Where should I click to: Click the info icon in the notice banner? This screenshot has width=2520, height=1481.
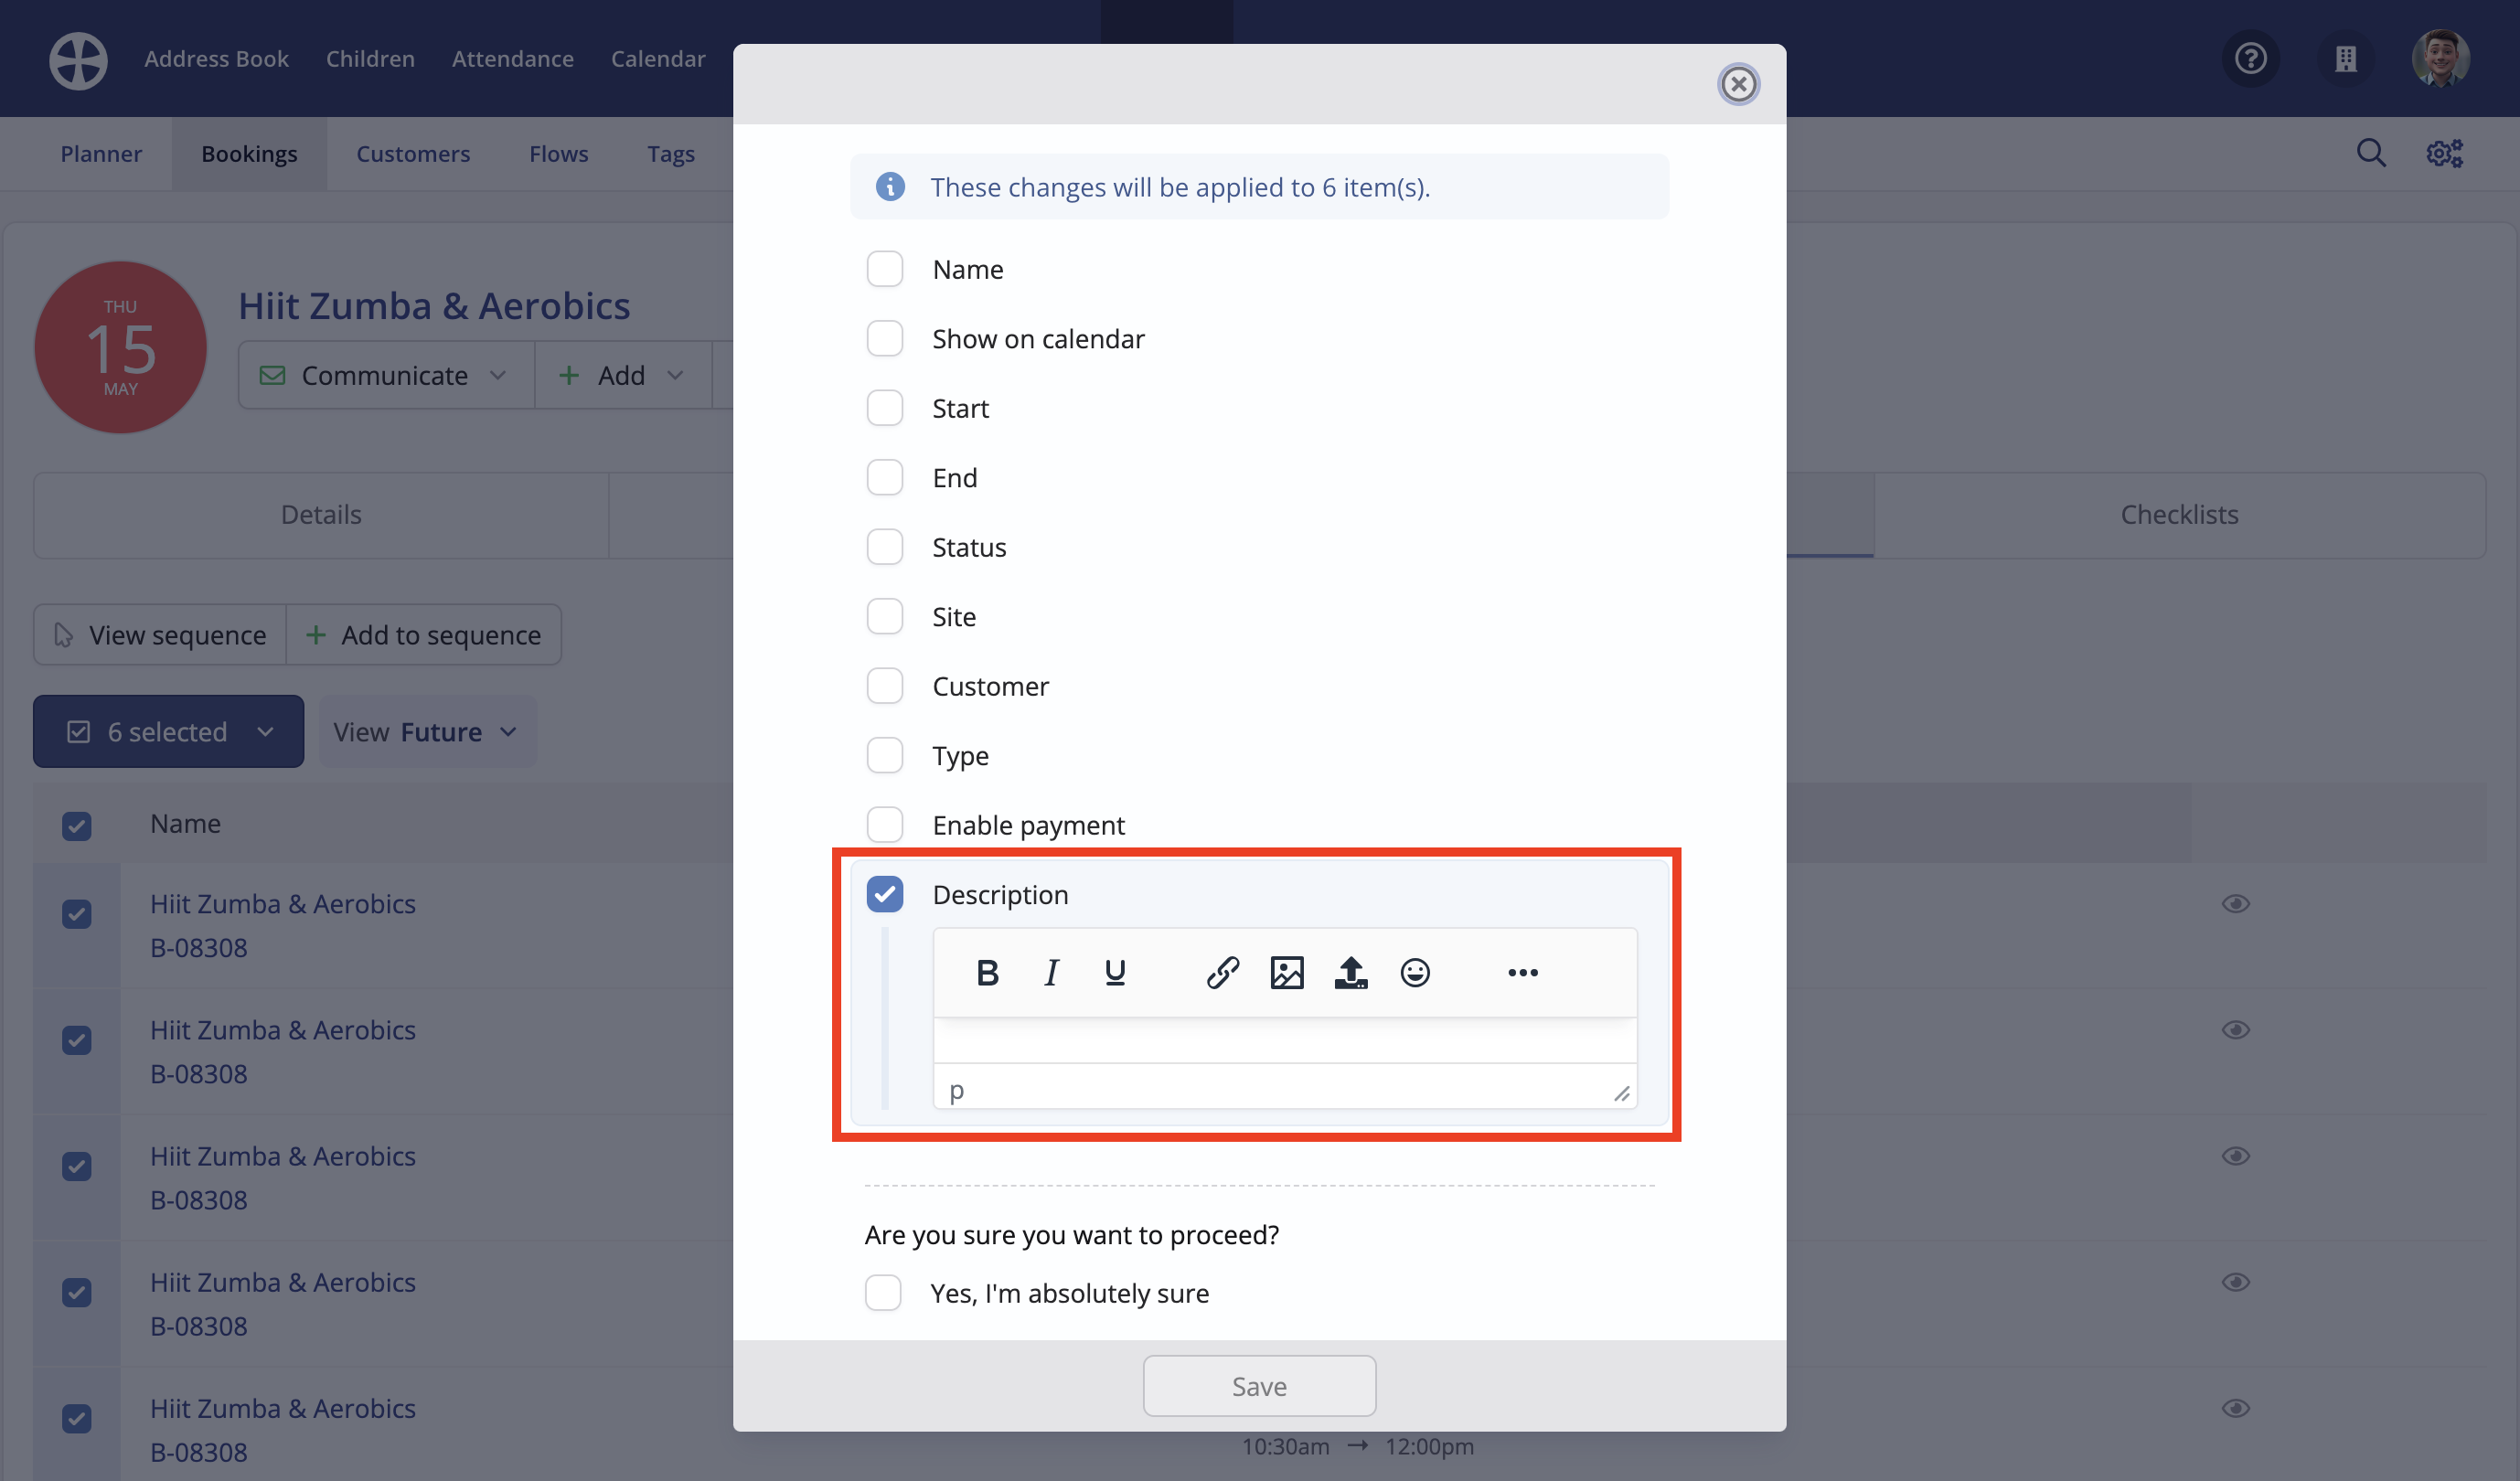click(890, 187)
